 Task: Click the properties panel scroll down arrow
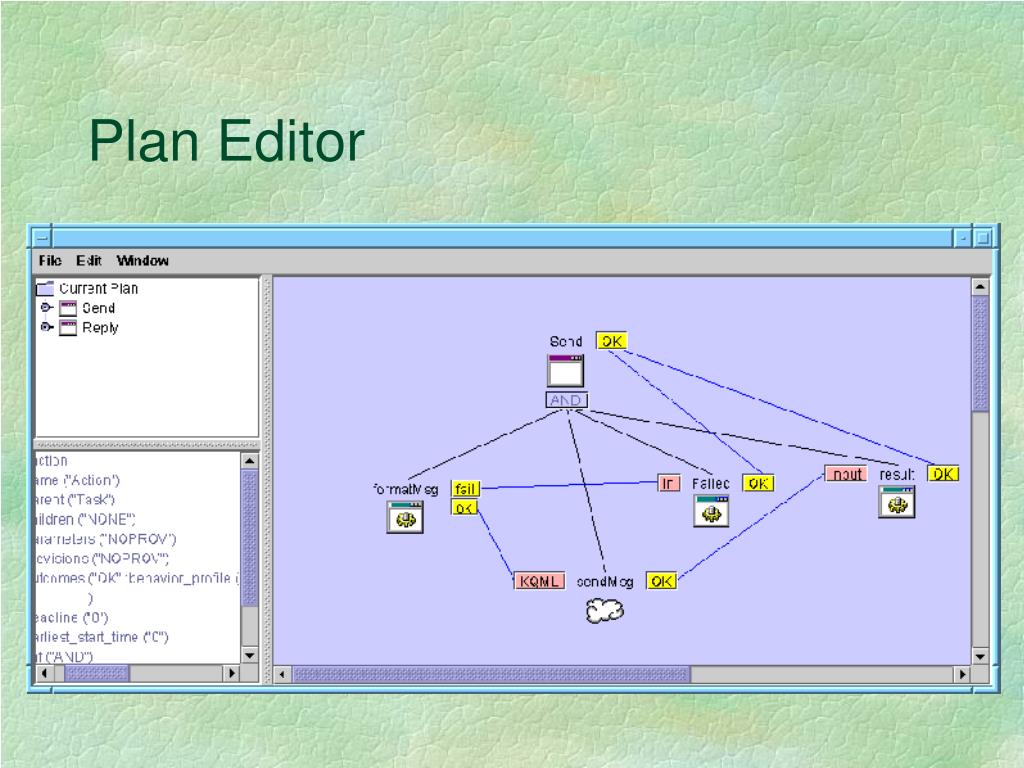(x=249, y=654)
